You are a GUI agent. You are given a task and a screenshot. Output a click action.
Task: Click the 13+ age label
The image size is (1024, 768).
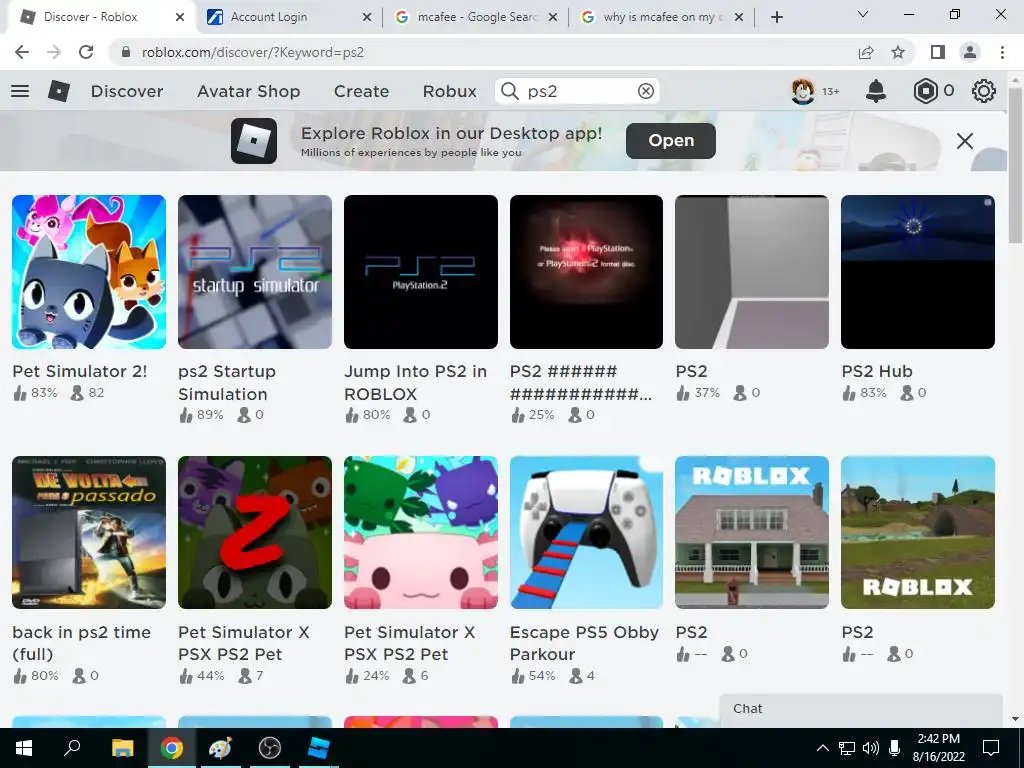click(831, 91)
